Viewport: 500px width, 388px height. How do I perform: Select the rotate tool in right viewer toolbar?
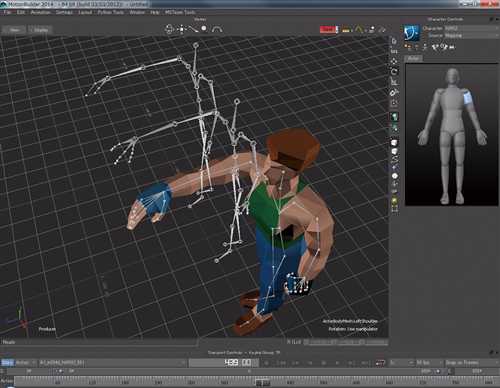click(394, 71)
